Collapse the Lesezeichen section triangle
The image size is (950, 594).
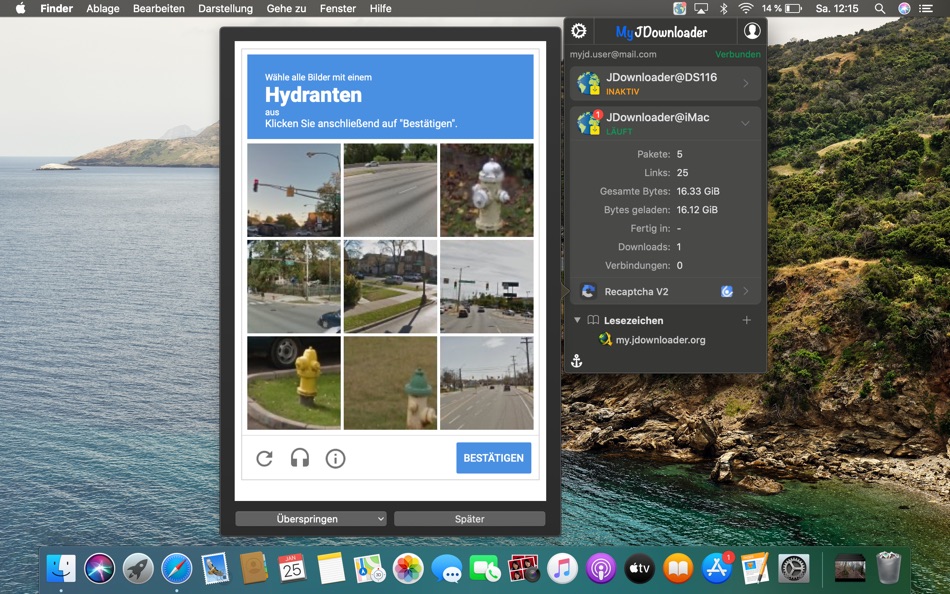pyautogui.click(x=577, y=320)
